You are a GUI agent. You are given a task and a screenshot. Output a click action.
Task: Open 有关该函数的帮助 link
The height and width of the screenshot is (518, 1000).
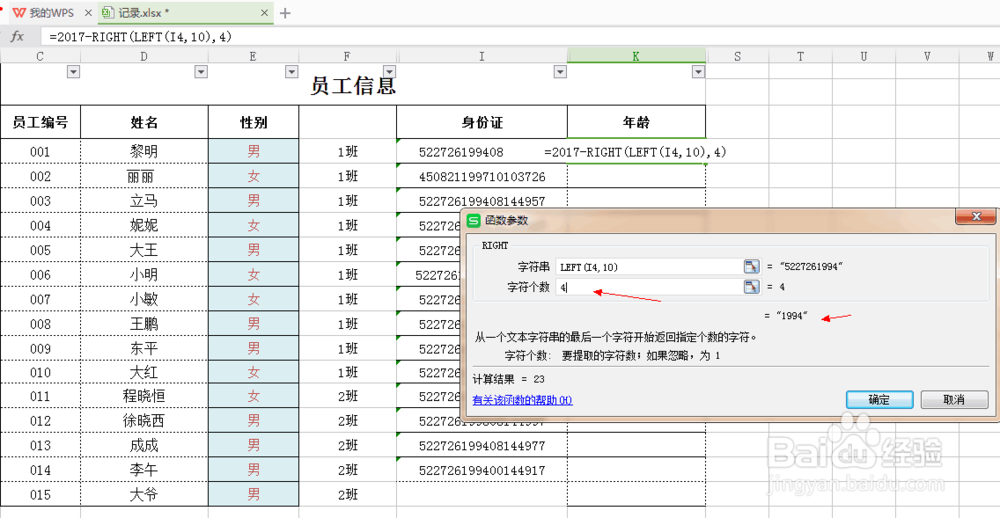[x=522, y=400]
